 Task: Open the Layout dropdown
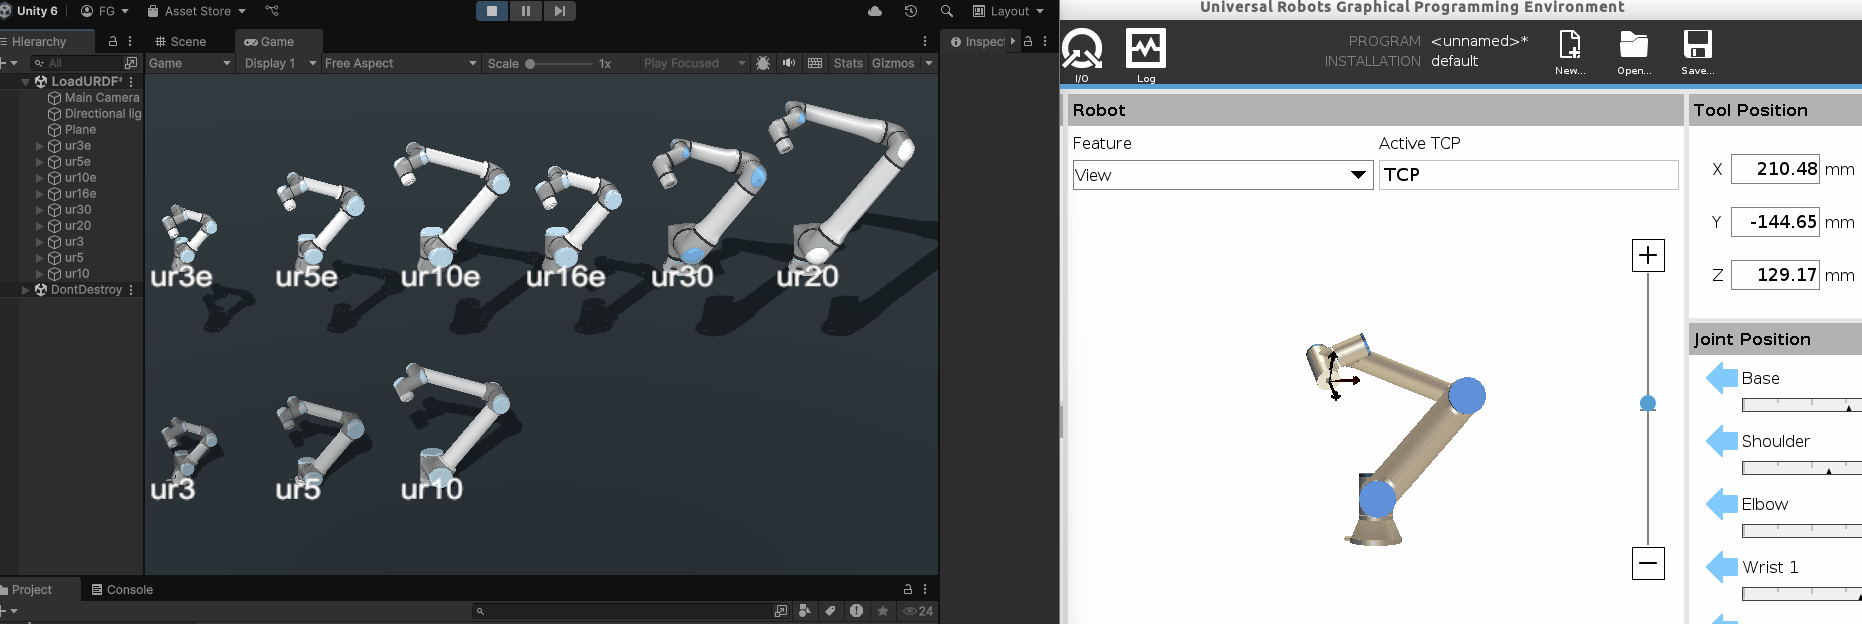click(x=1008, y=11)
